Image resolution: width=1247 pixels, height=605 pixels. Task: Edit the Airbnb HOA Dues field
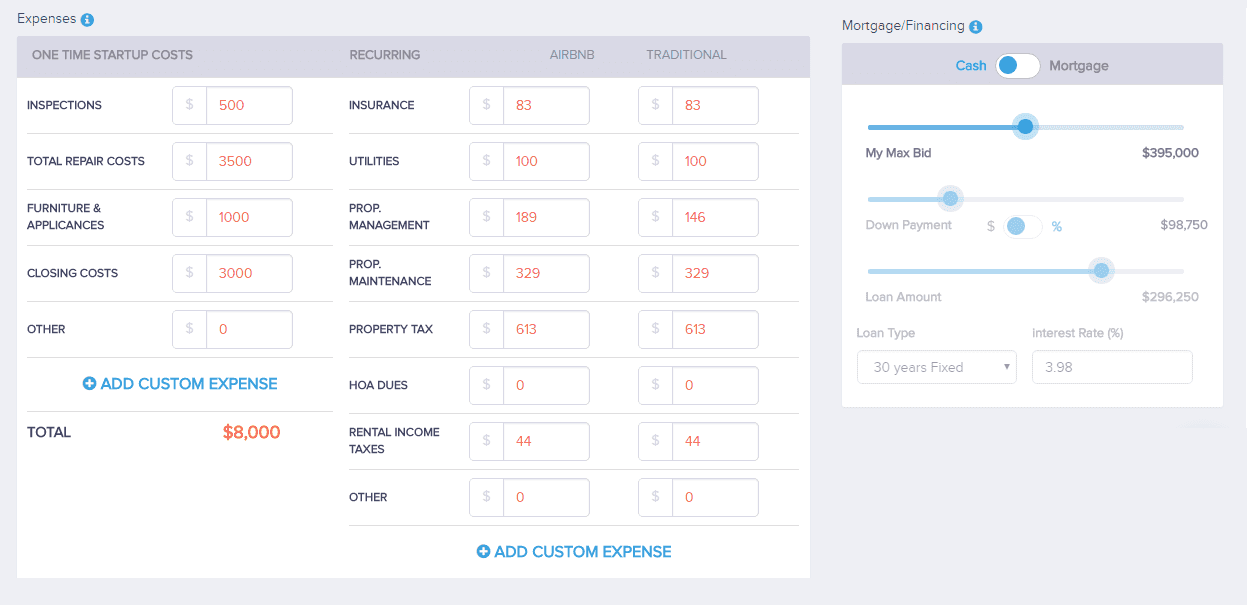(545, 385)
